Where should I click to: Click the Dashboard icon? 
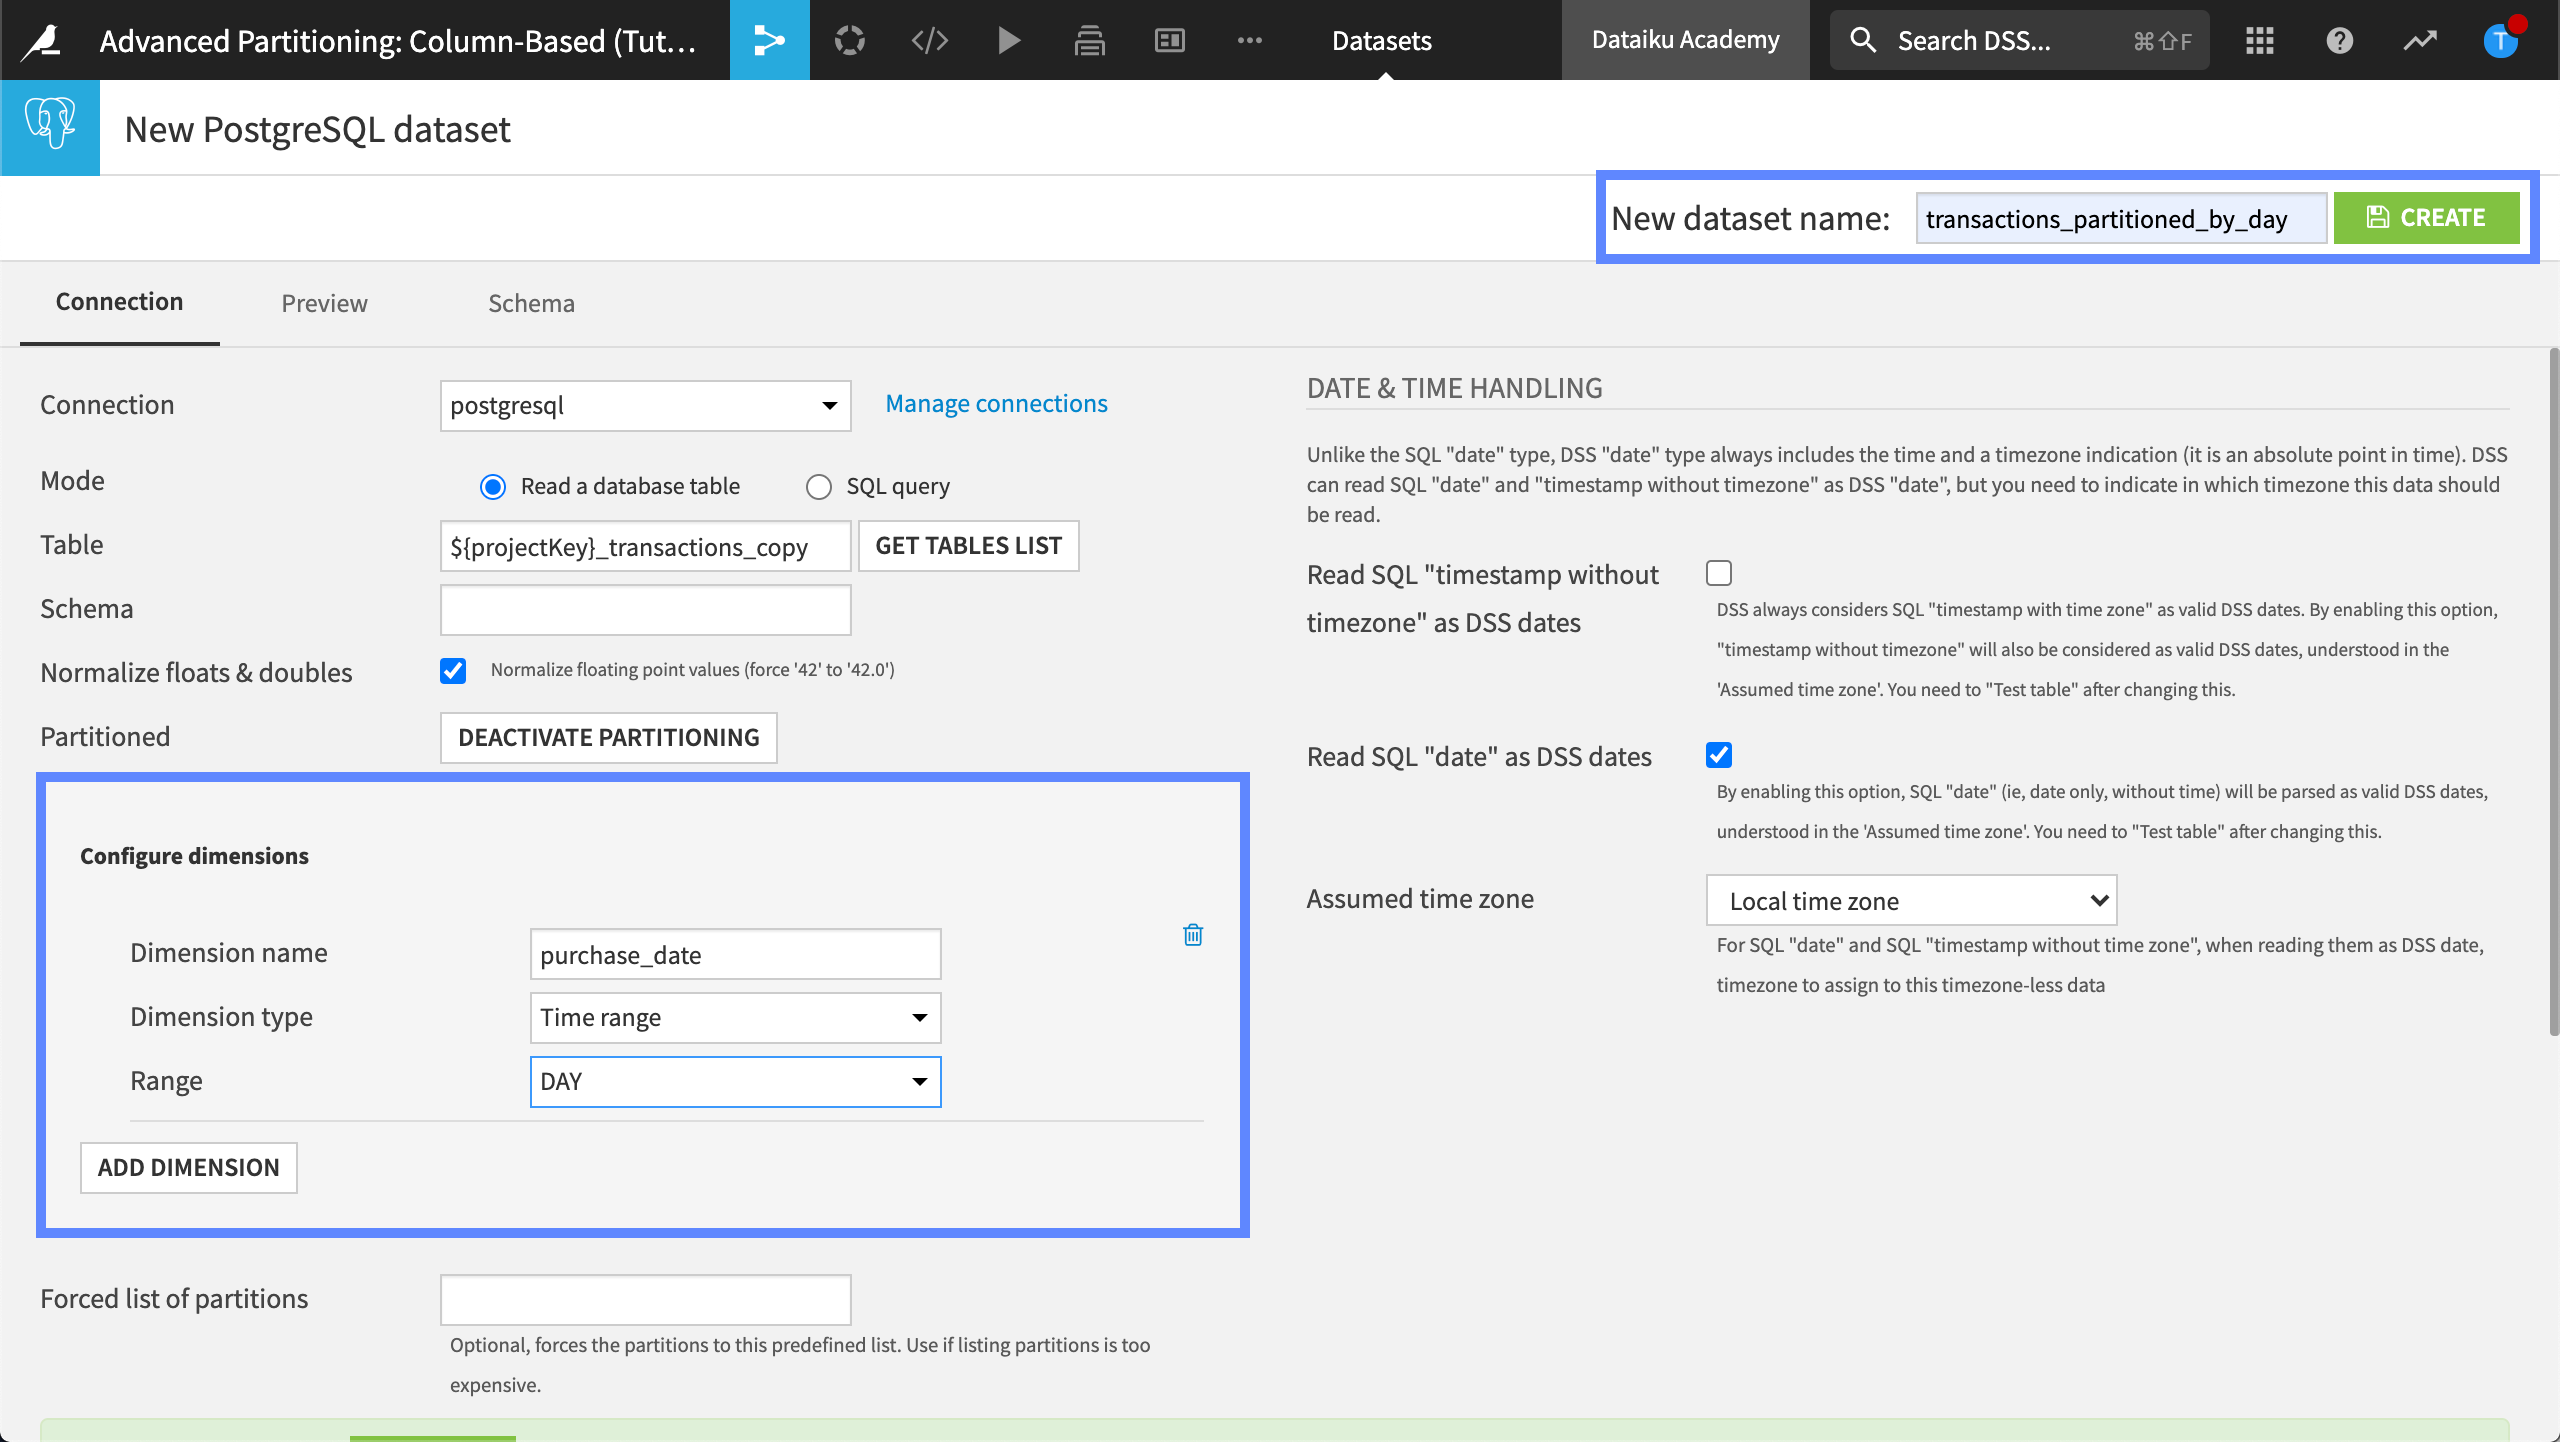(x=1169, y=39)
